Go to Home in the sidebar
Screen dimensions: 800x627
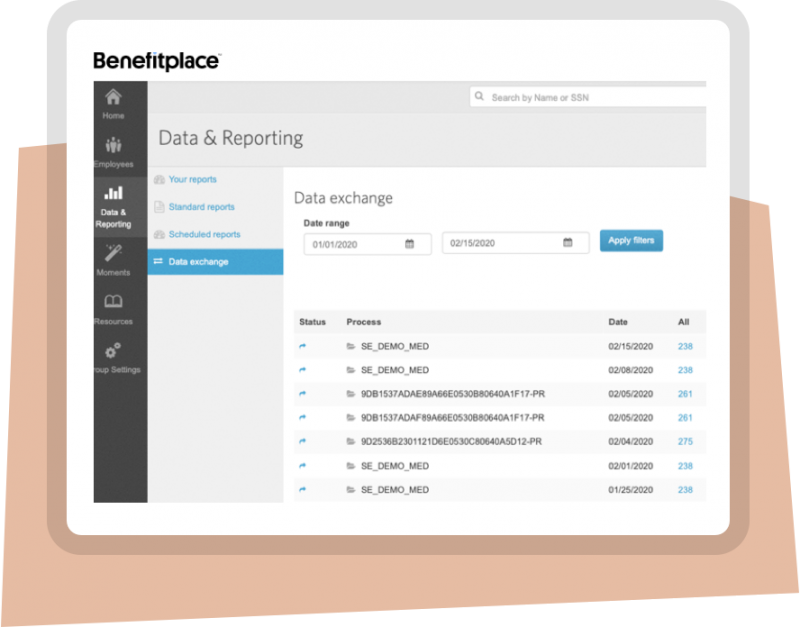coord(113,104)
